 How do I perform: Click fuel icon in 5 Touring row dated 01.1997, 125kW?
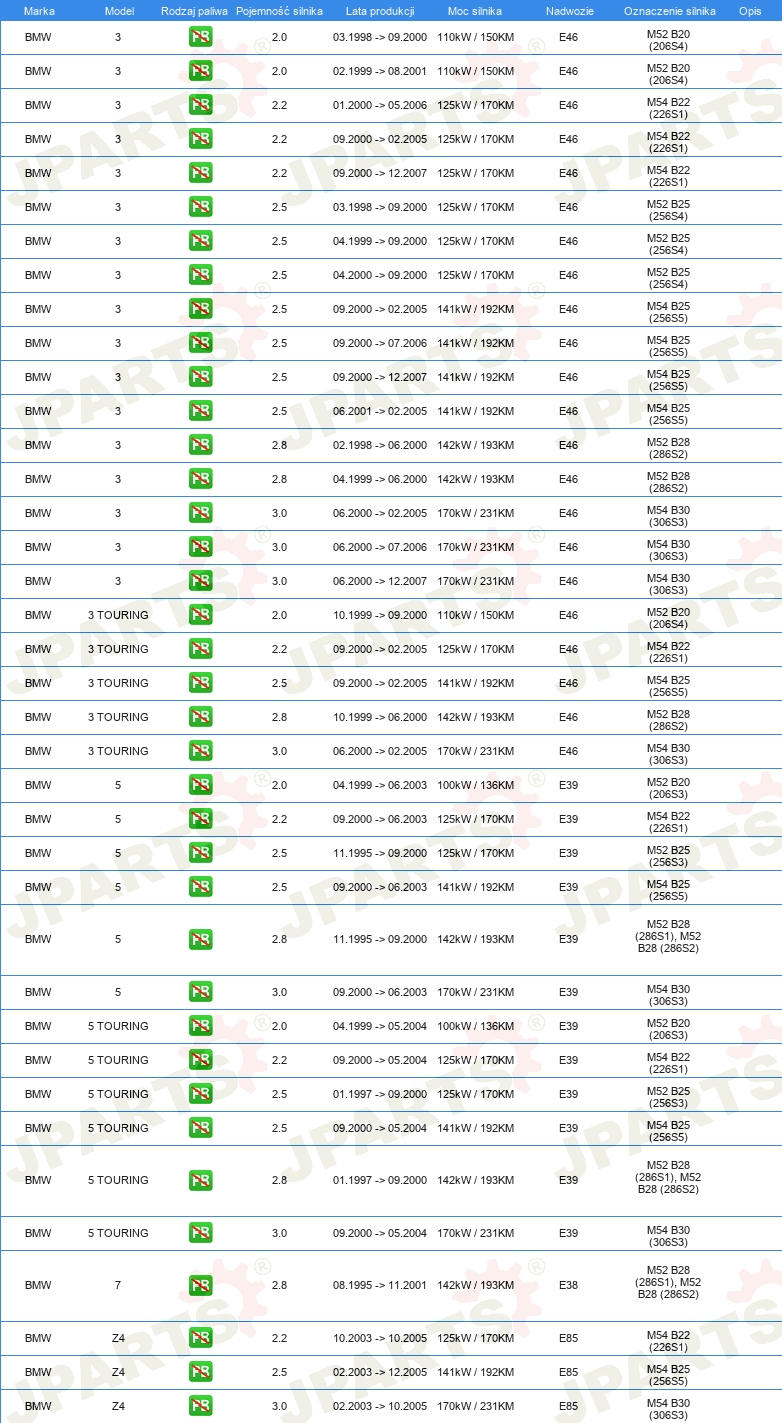click(x=200, y=1094)
